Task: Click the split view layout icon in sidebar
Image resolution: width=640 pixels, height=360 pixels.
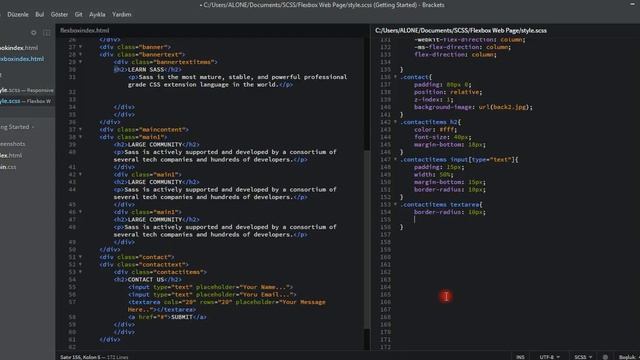Action: pos(47,33)
